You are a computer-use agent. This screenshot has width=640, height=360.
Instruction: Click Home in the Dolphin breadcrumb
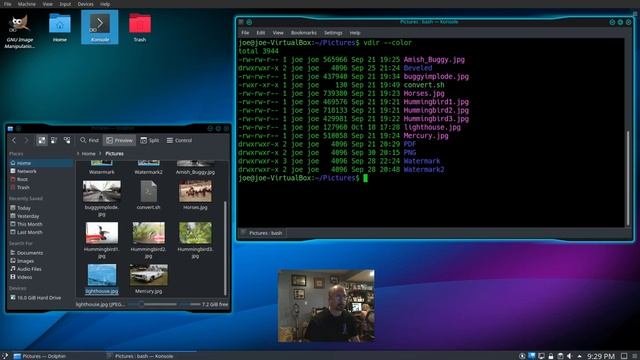pos(88,154)
